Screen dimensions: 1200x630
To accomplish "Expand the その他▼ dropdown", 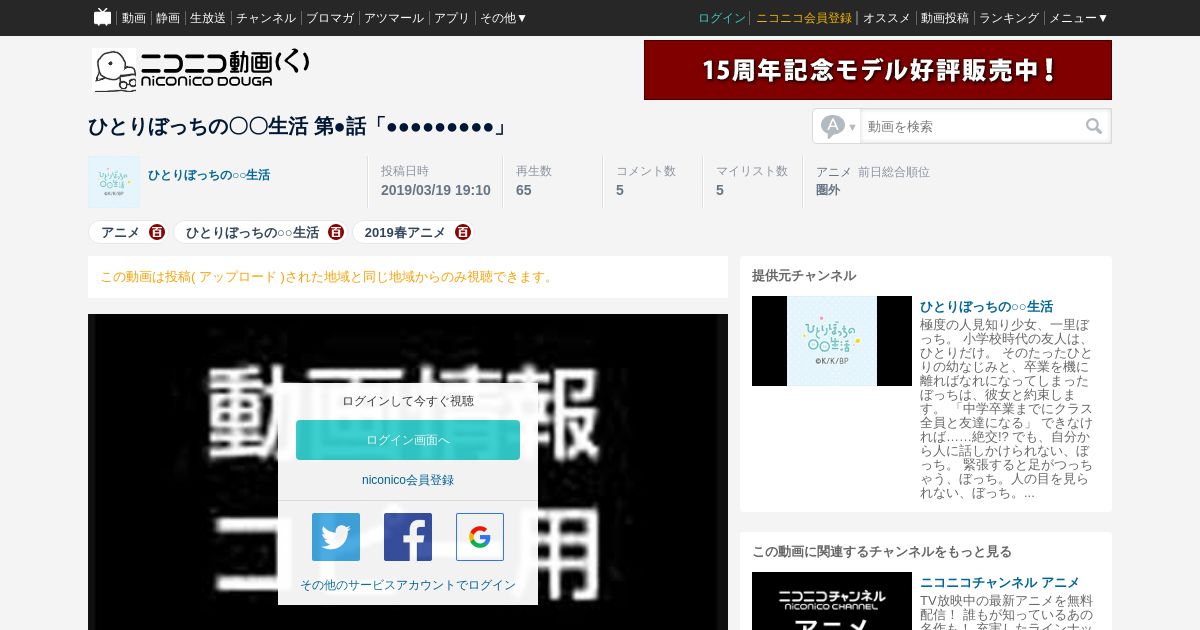I will [x=504, y=18].
